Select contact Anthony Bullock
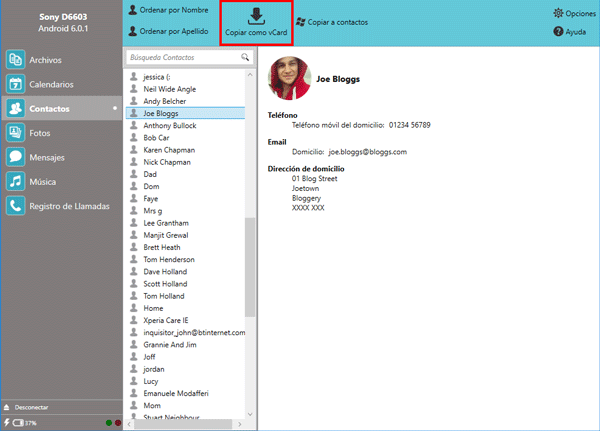The height and width of the screenshot is (431, 600). coord(185,126)
